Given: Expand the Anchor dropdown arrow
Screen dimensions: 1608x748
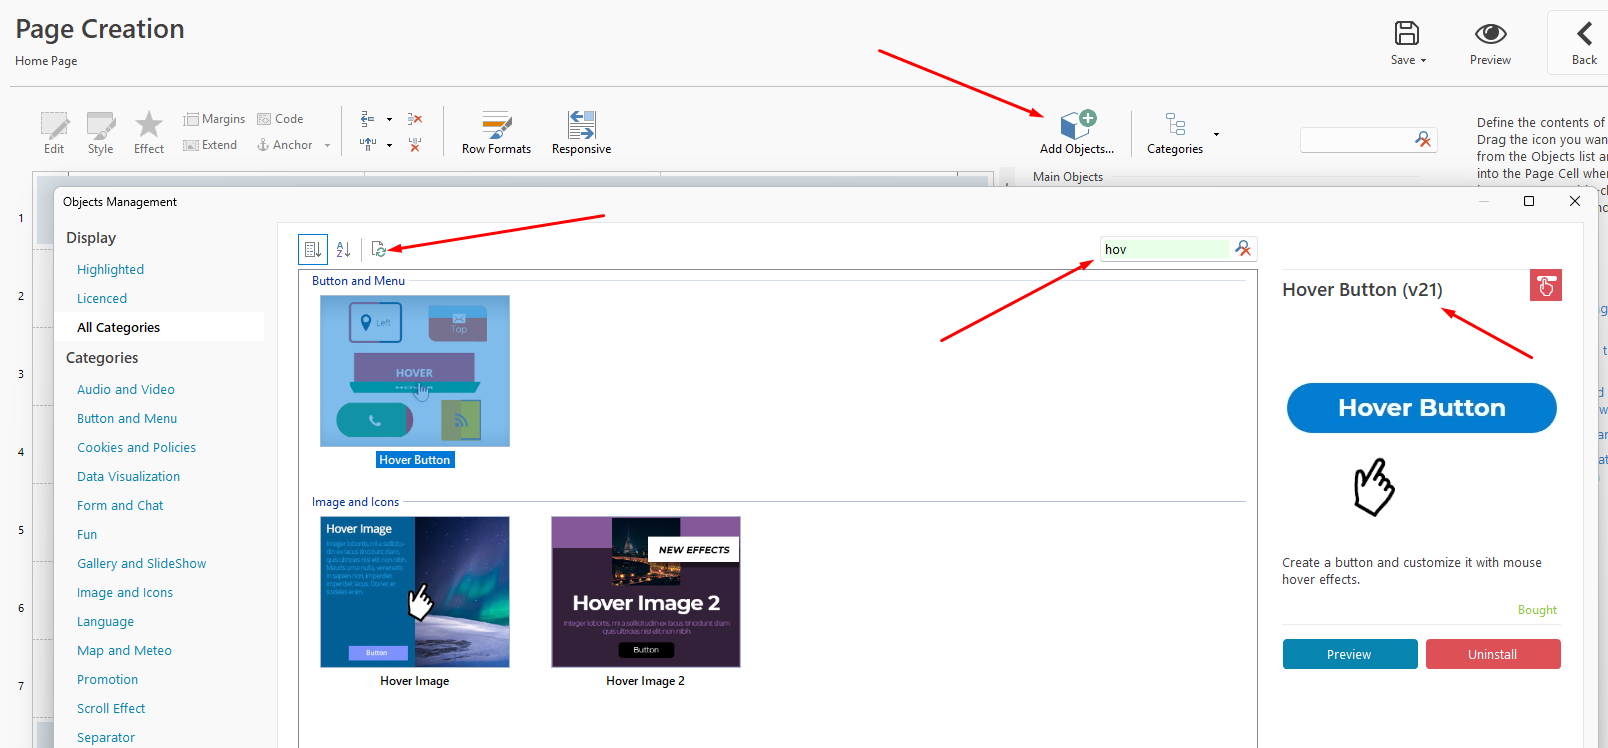Looking at the screenshot, I should [x=327, y=146].
